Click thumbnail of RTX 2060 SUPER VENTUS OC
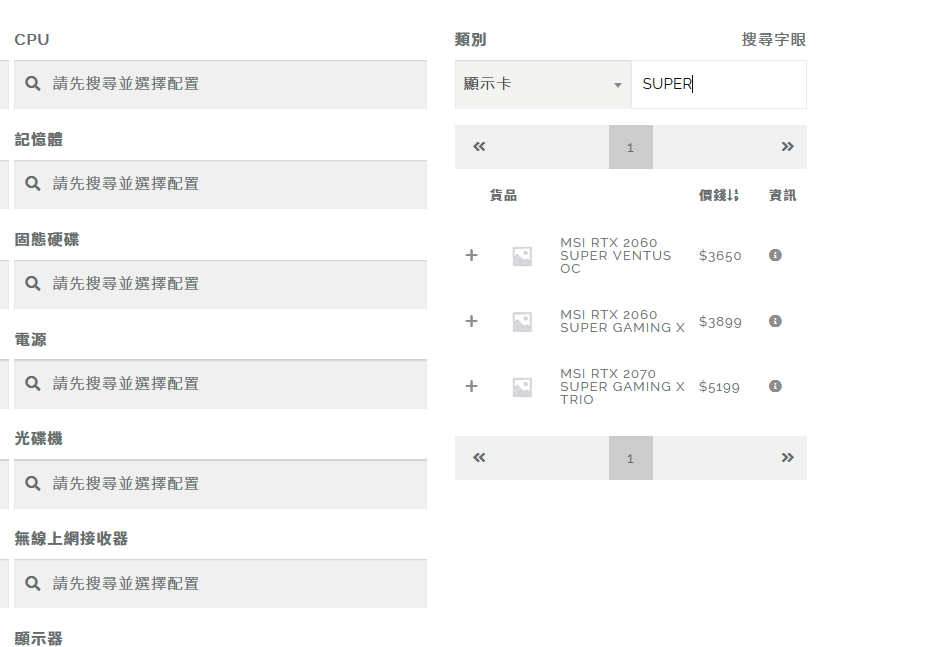 [522, 256]
